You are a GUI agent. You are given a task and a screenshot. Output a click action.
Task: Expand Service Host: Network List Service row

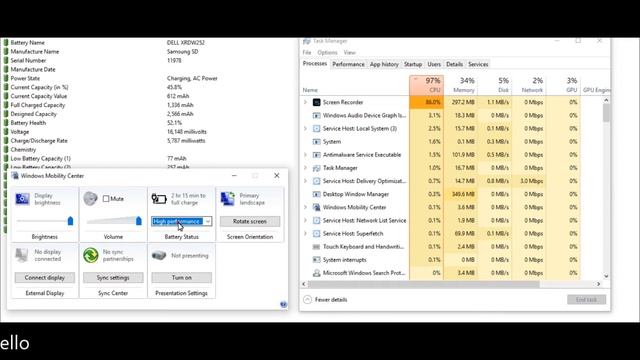pos(305,220)
